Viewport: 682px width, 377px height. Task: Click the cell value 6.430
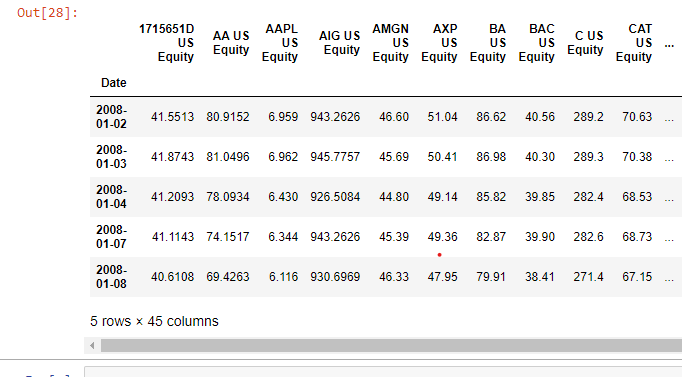pyautogui.click(x=283, y=197)
